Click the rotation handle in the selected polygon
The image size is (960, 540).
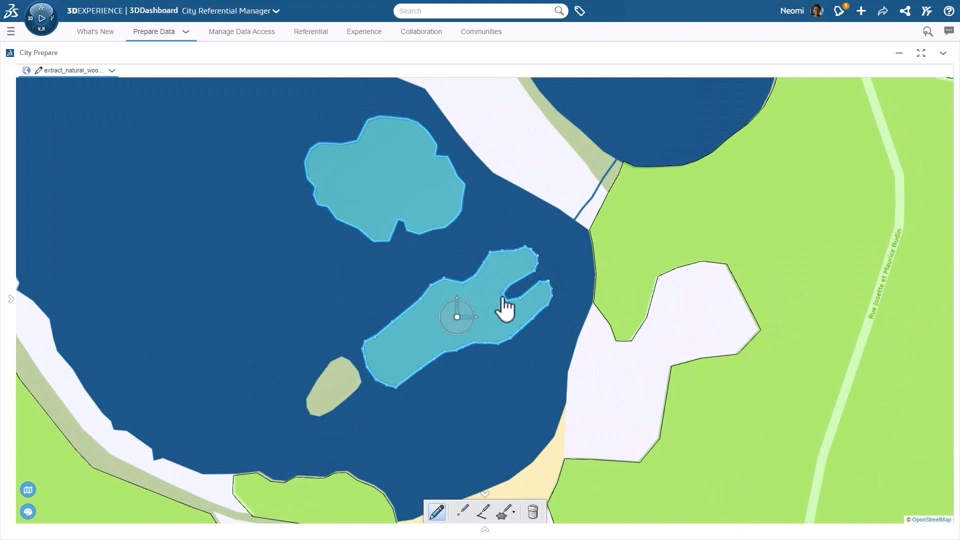457,317
